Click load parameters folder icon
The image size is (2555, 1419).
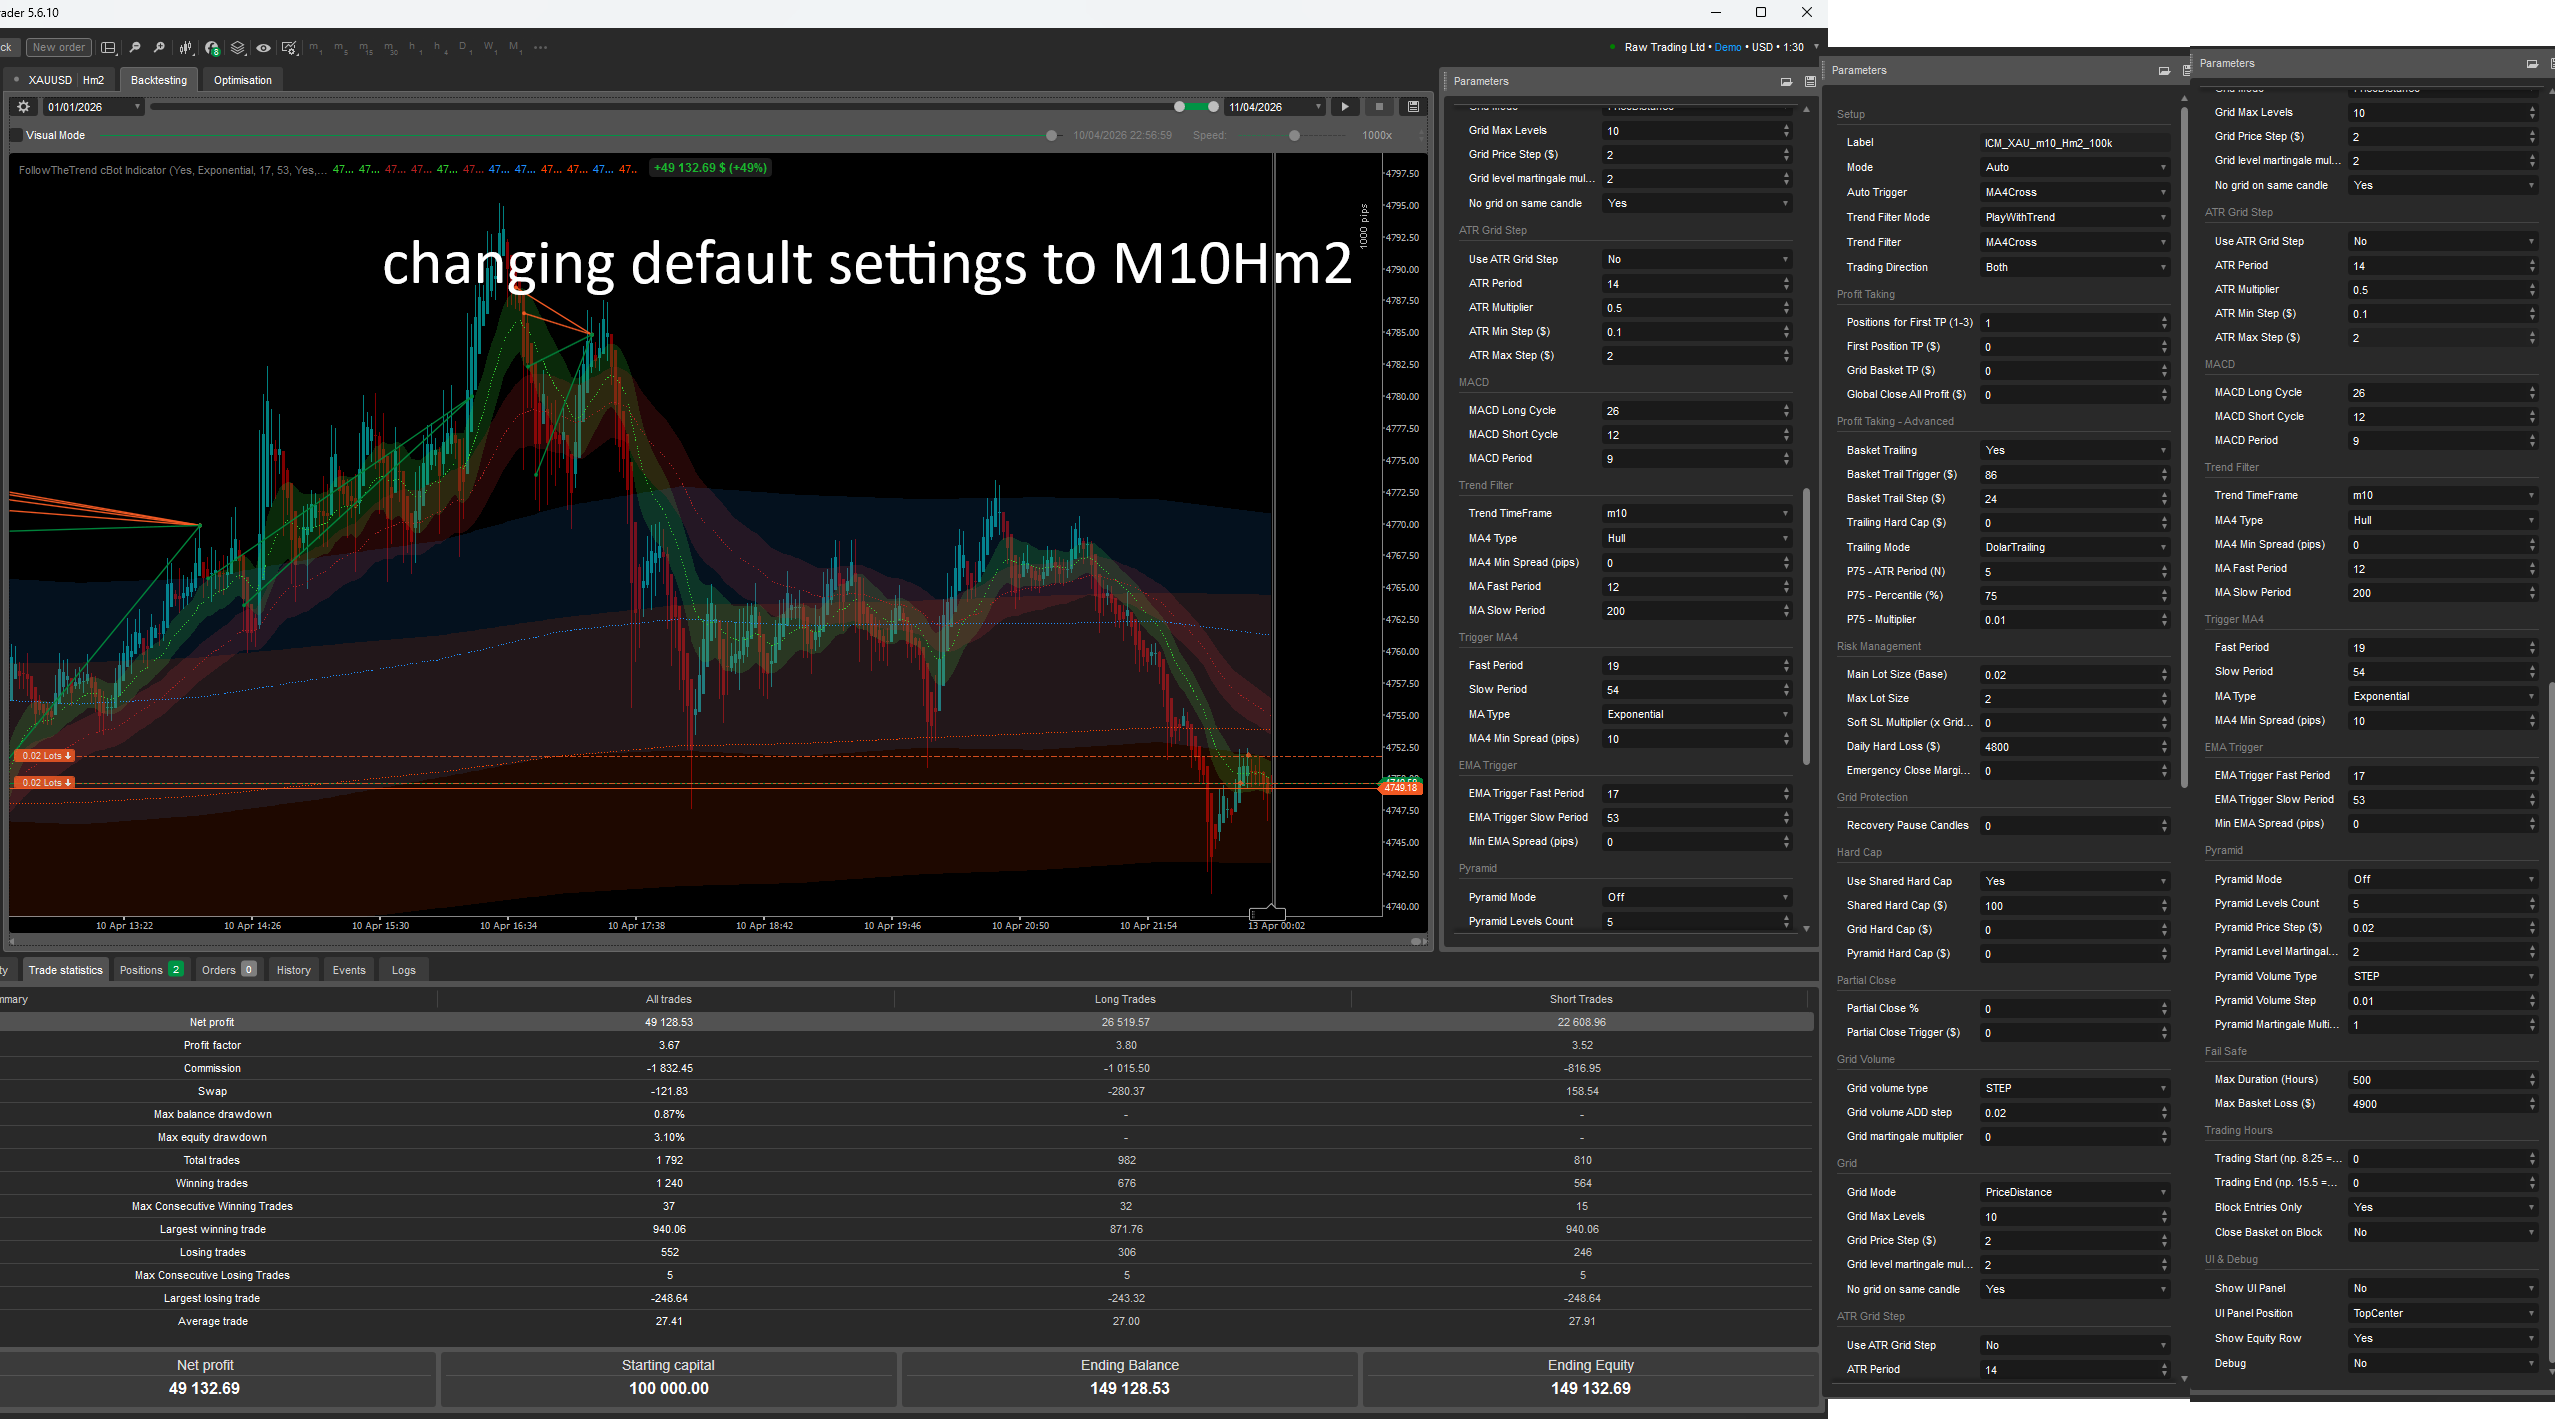[1786, 82]
